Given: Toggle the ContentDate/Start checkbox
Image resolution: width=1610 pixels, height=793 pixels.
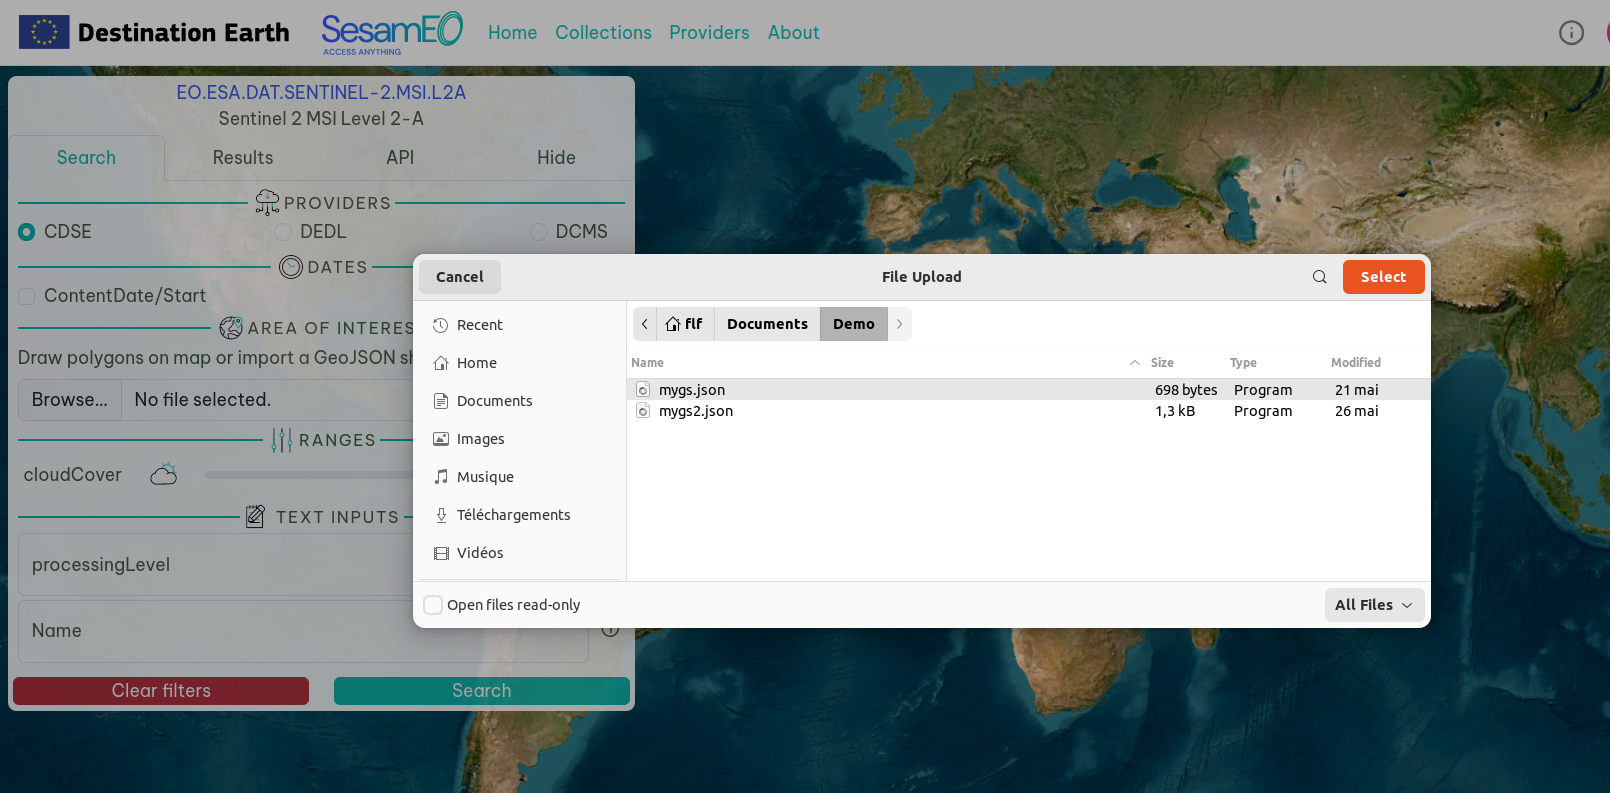Looking at the screenshot, I should (27, 296).
